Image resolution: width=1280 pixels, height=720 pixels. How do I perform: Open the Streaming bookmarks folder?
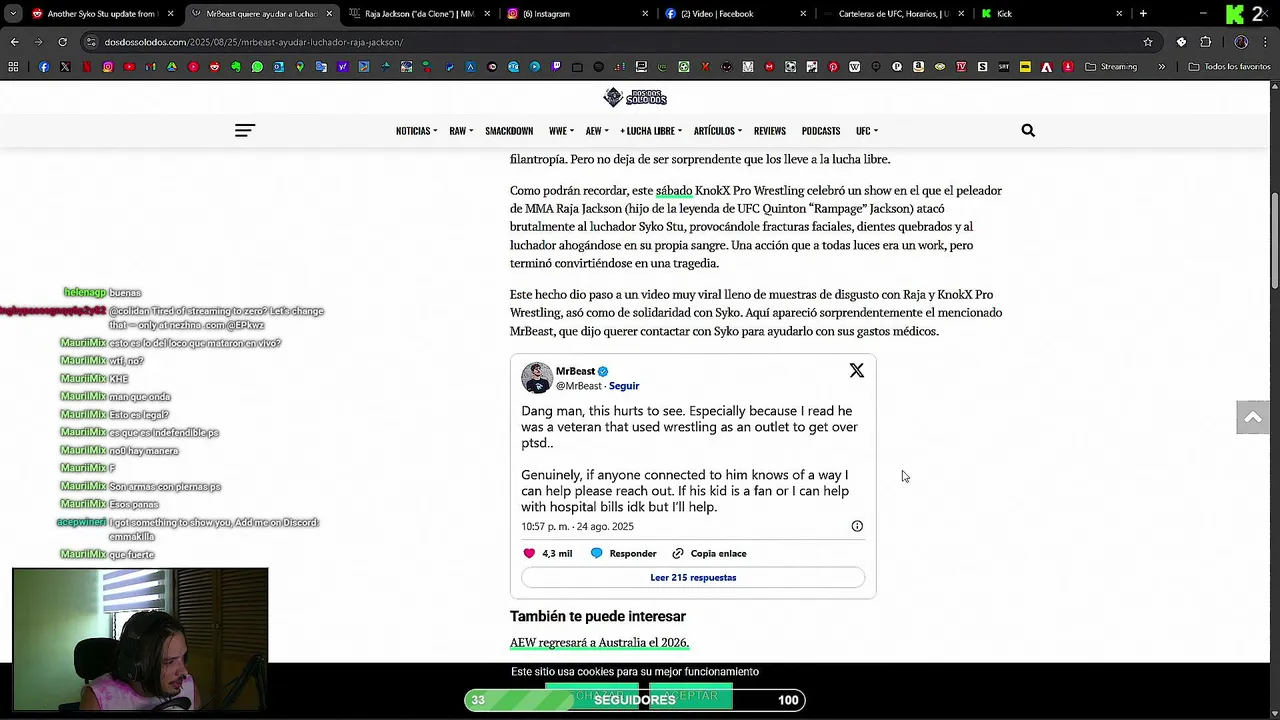(x=1110, y=67)
